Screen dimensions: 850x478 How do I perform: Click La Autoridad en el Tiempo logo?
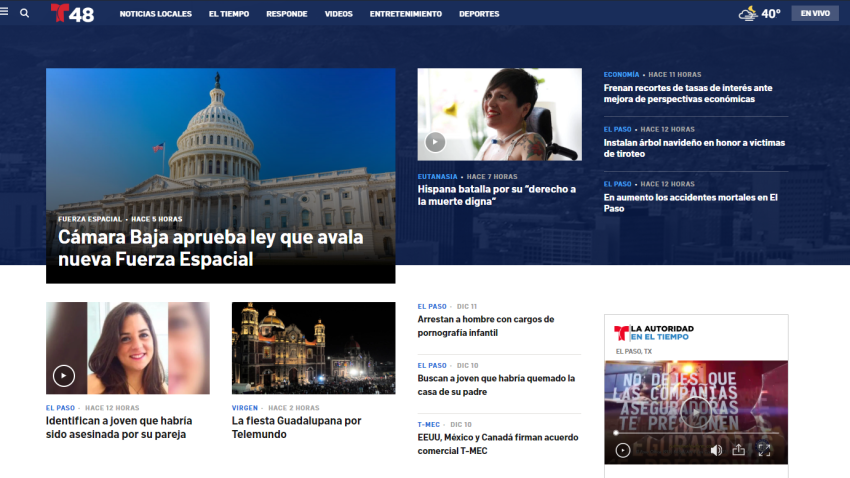(x=654, y=332)
